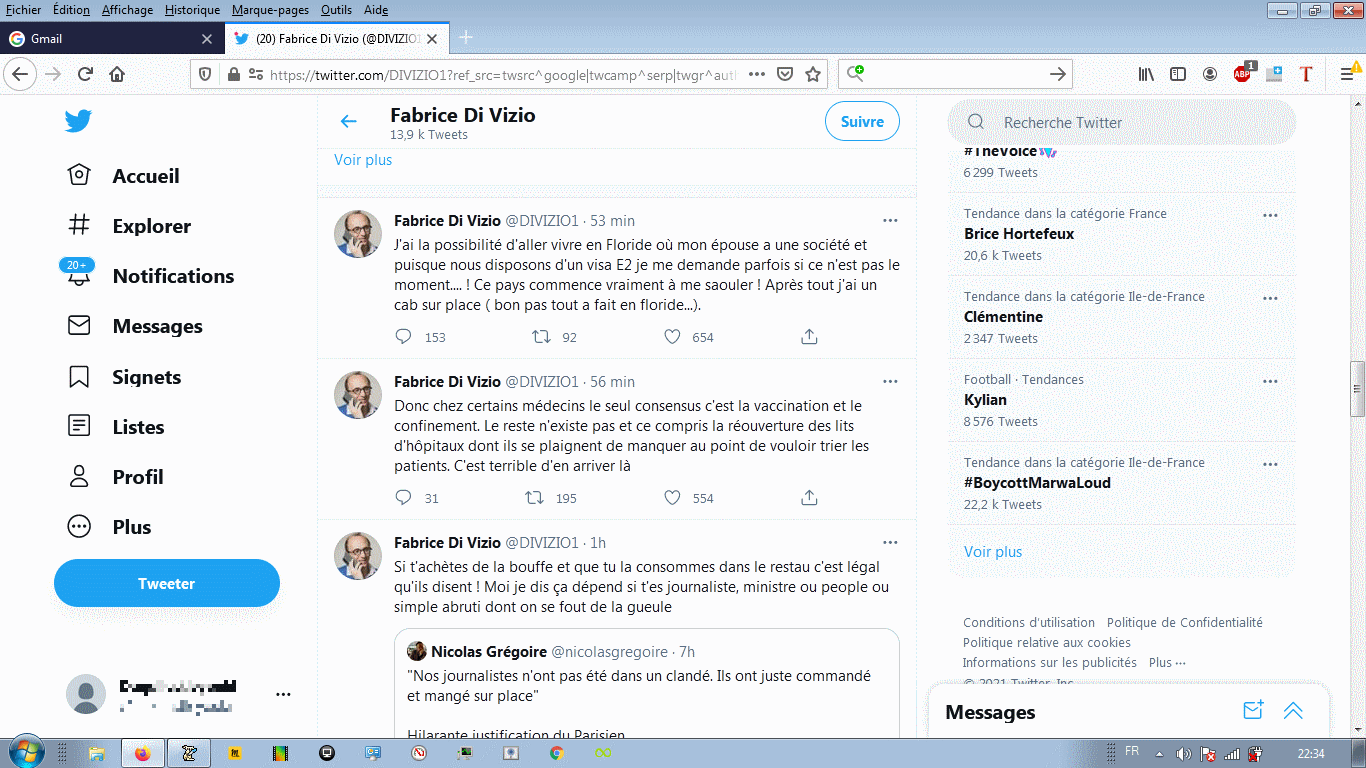Click the Twitter bird logo
This screenshot has height=768, width=1366.
[x=79, y=121]
